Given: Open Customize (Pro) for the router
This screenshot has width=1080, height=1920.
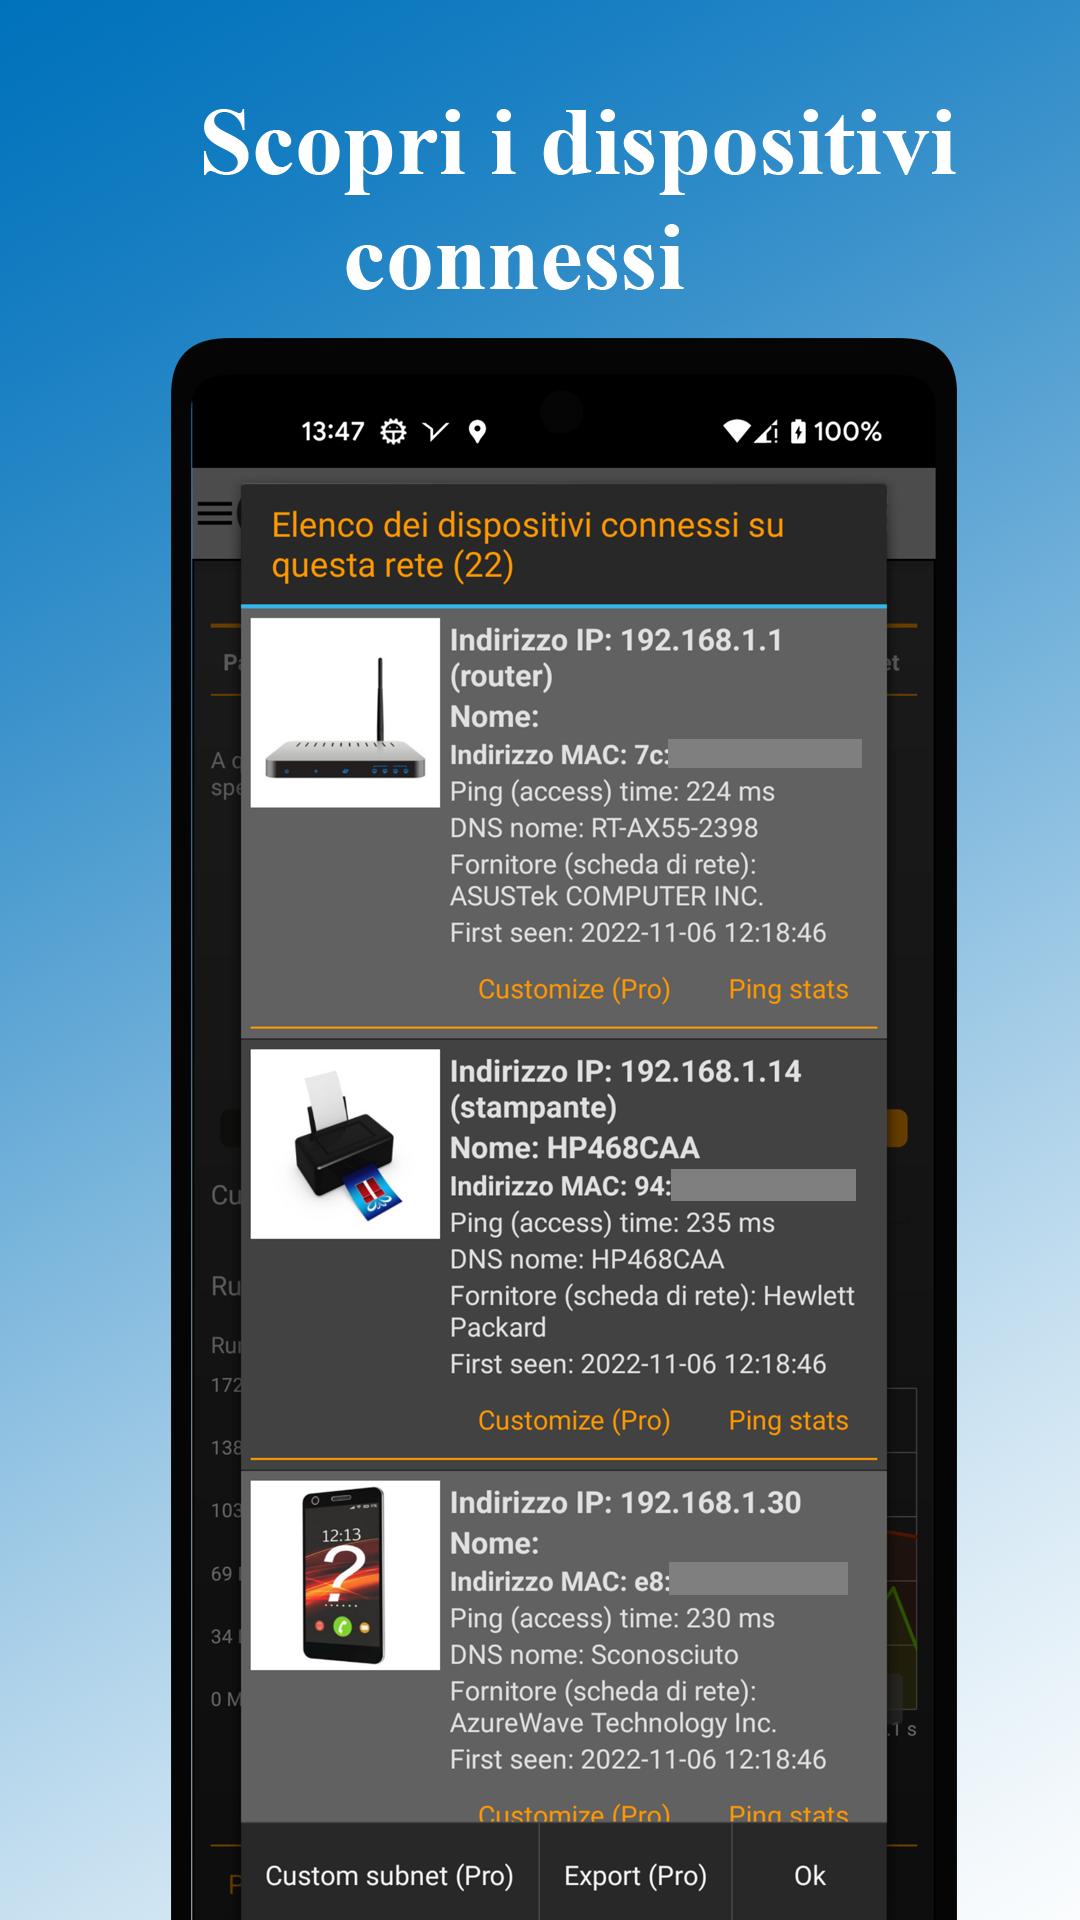Looking at the screenshot, I should pyautogui.click(x=574, y=989).
